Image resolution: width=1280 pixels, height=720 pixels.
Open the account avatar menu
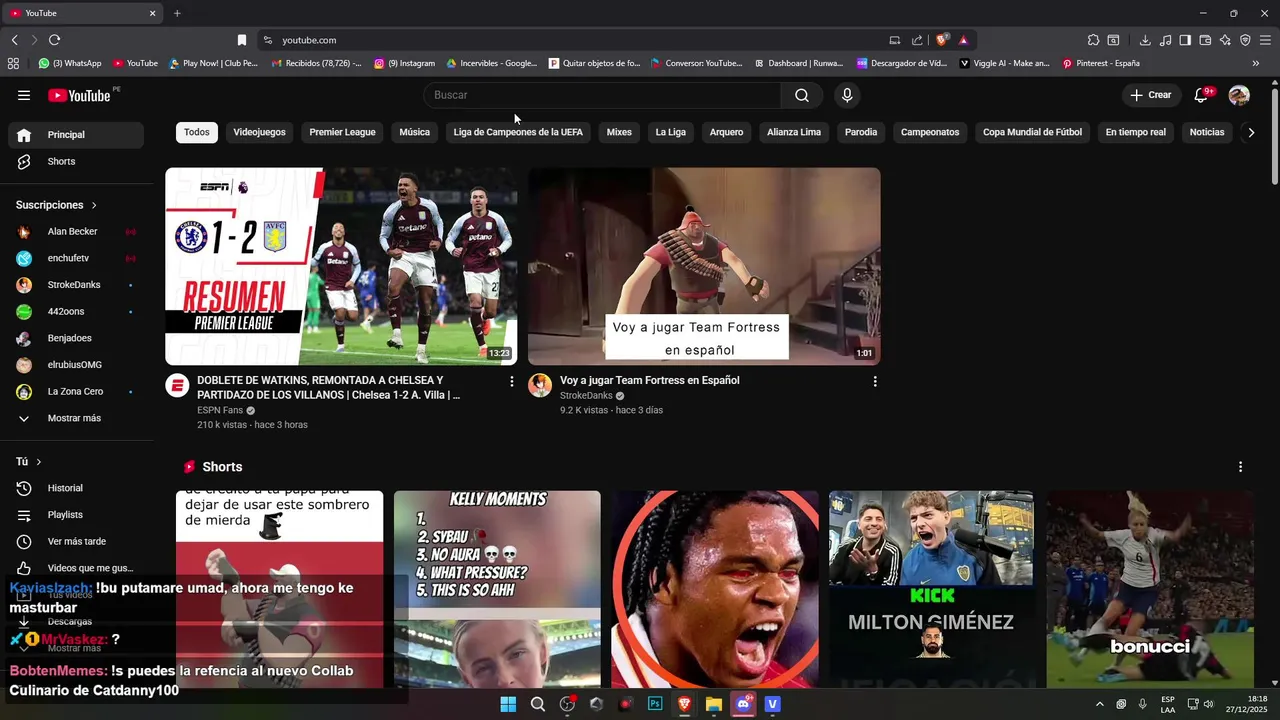(1239, 95)
